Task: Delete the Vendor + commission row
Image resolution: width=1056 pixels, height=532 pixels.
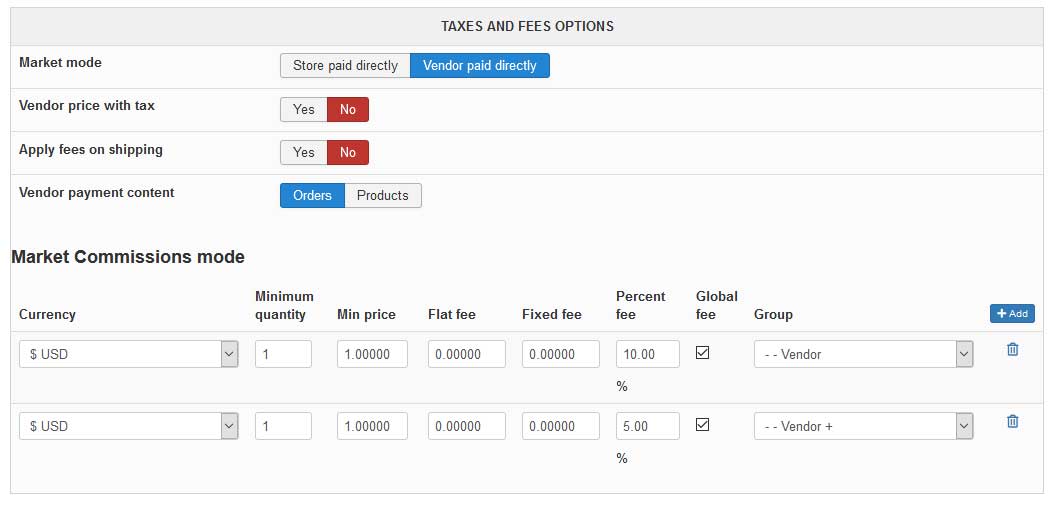Action: [1012, 422]
